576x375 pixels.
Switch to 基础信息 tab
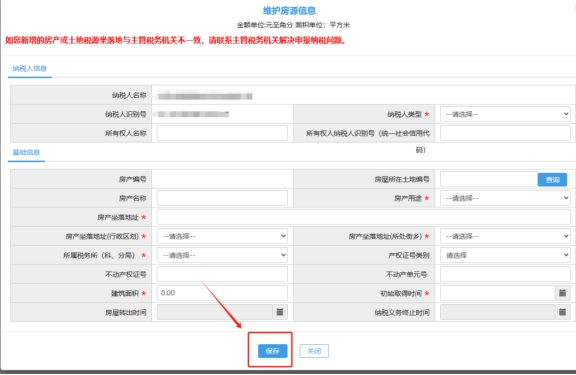(26, 152)
